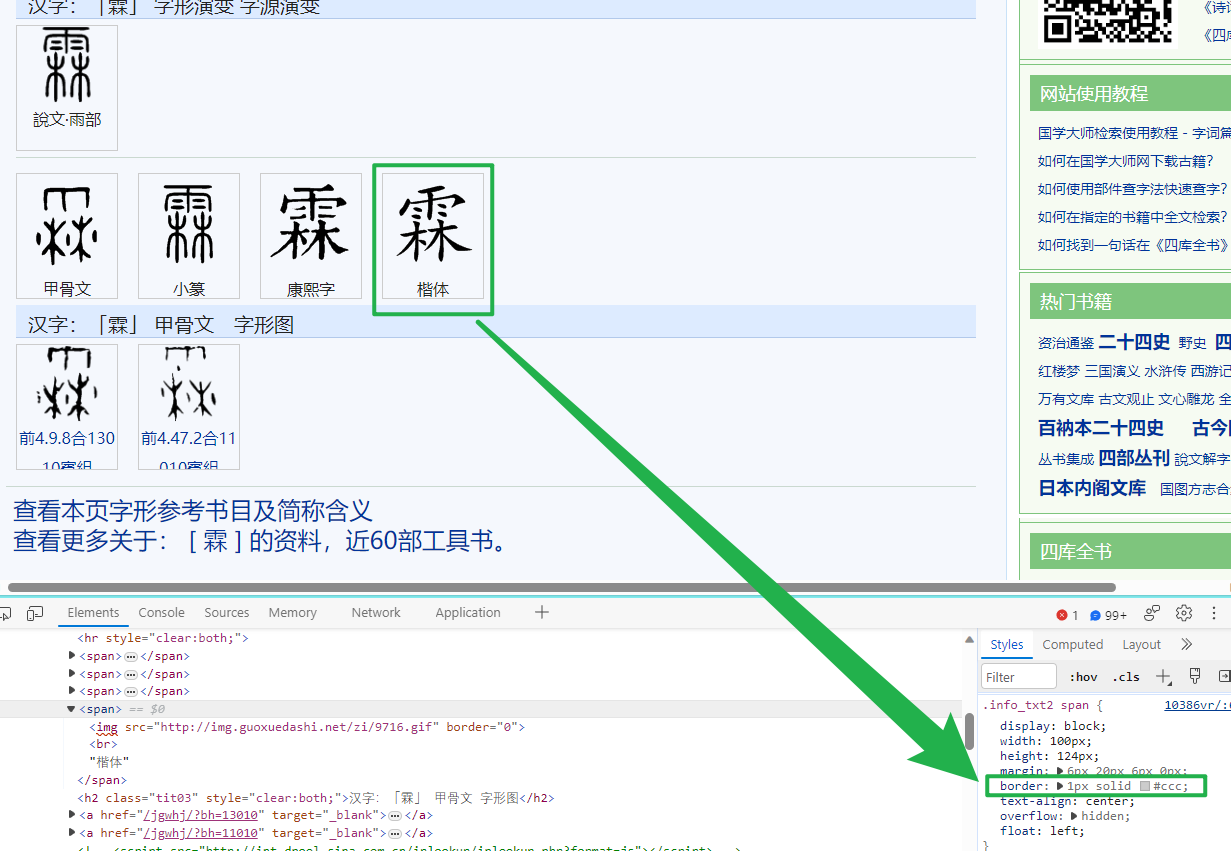Click the 康熙字 glyph thumbnail
Screen dimensions: 1231x851
[311, 236]
